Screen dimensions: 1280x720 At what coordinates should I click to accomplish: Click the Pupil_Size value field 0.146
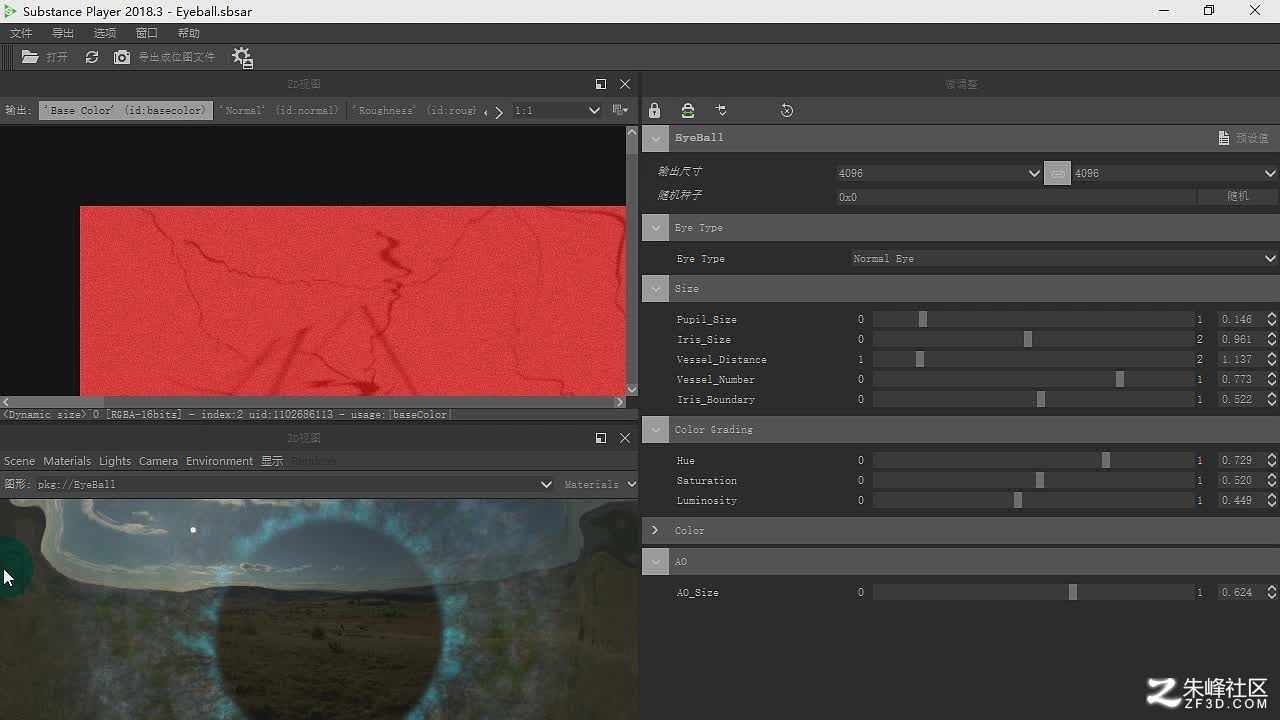pos(1240,320)
